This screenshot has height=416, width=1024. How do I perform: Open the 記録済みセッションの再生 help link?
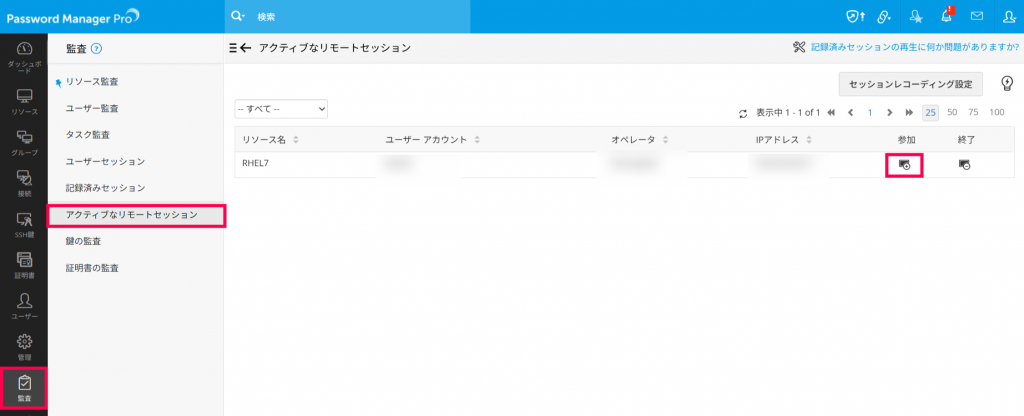point(915,47)
